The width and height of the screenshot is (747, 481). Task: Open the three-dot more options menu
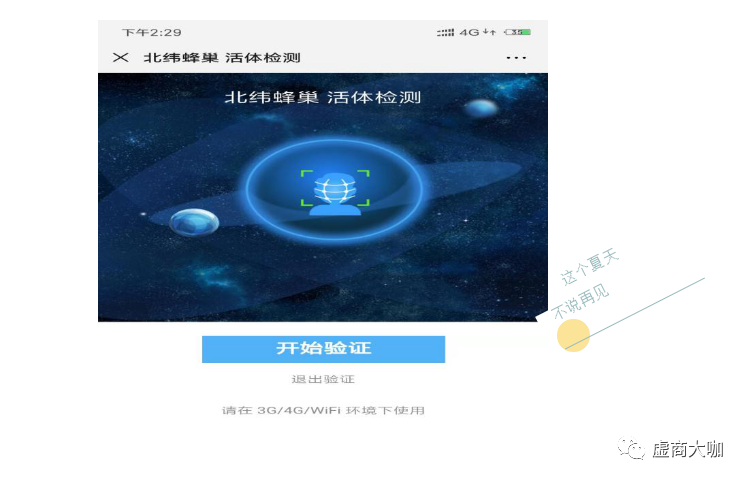(516, 58)
